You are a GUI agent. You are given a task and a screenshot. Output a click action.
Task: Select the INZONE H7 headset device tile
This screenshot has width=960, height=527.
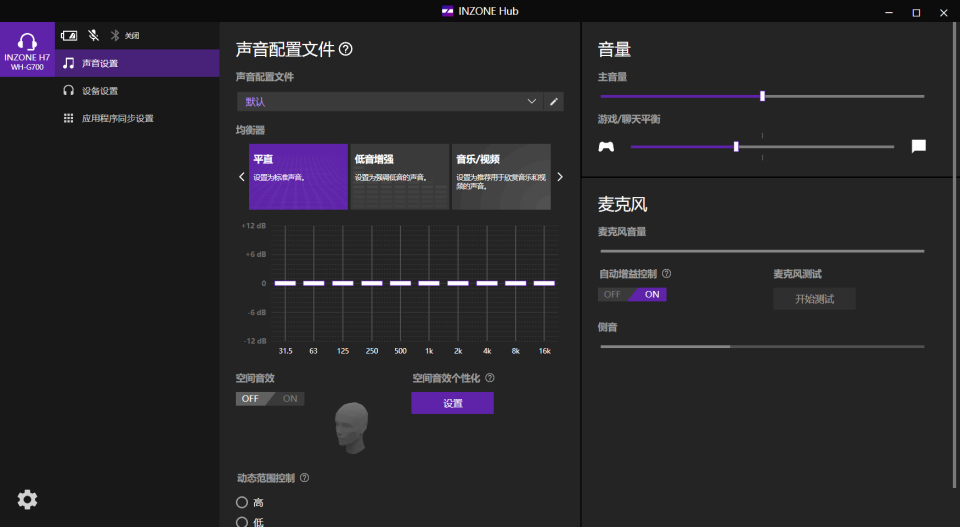click(x=27, y=50)
